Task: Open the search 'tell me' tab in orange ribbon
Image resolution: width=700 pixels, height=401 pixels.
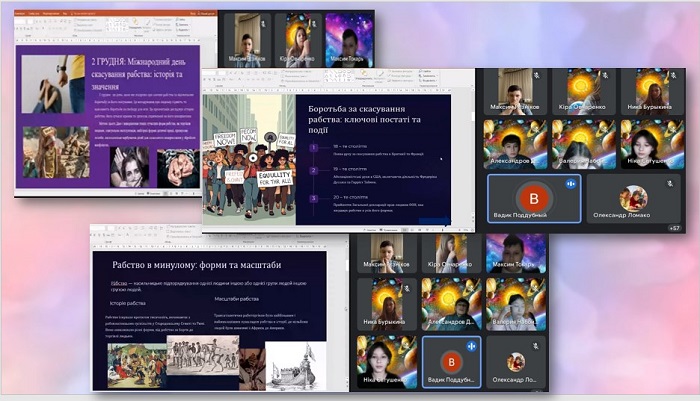Action: [x=85, y=13]
